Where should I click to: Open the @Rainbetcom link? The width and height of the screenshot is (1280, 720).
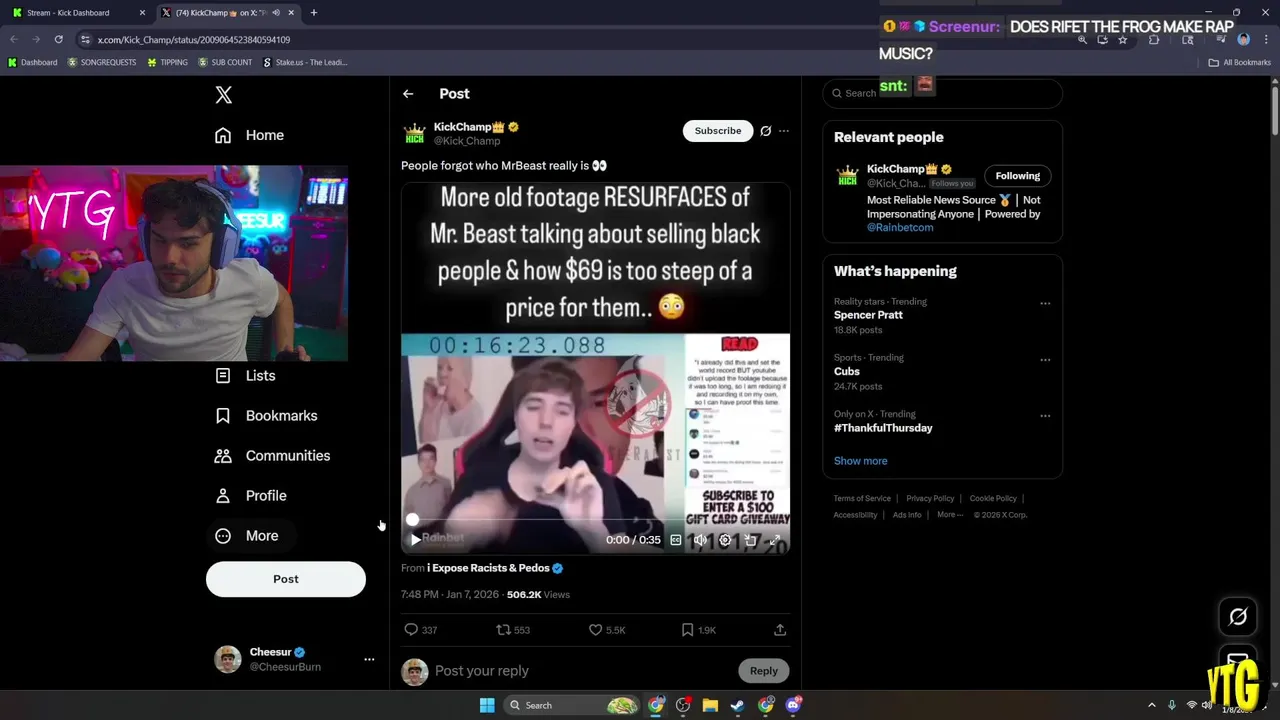[900, 228]
